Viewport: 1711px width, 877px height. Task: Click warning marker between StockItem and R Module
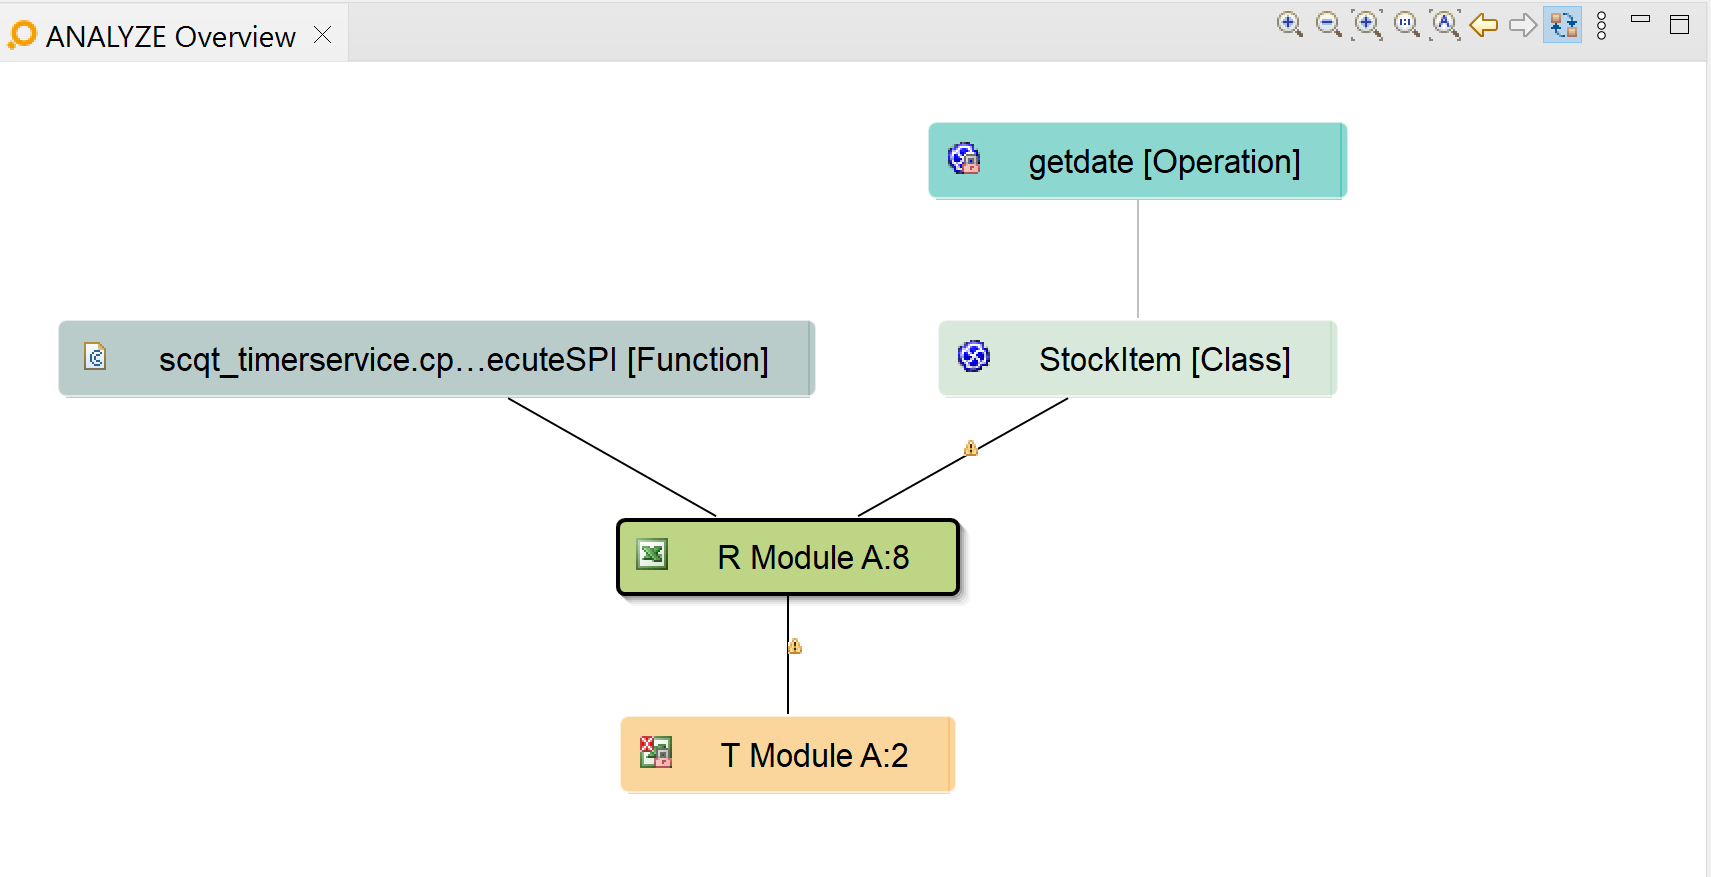pyautogui.click(x=970, y=448)
